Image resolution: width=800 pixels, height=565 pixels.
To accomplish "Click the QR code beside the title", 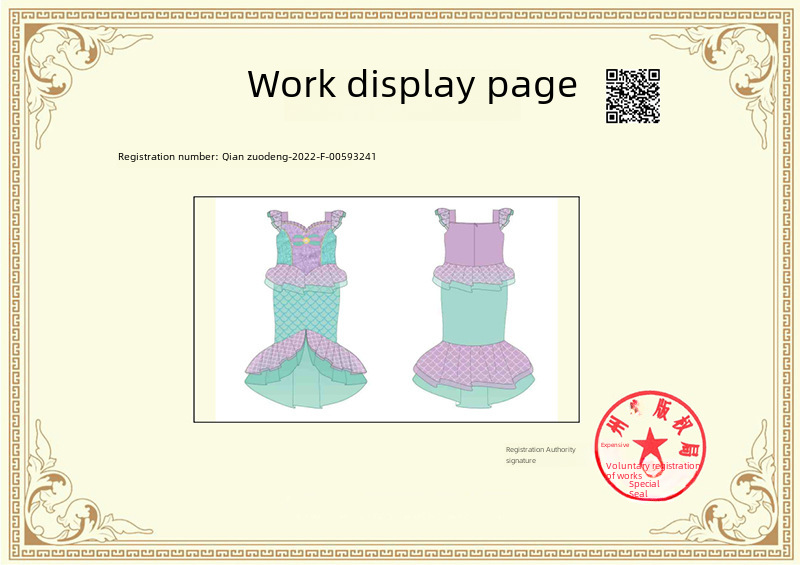I will pyautogui.click(x=633, y=96).
